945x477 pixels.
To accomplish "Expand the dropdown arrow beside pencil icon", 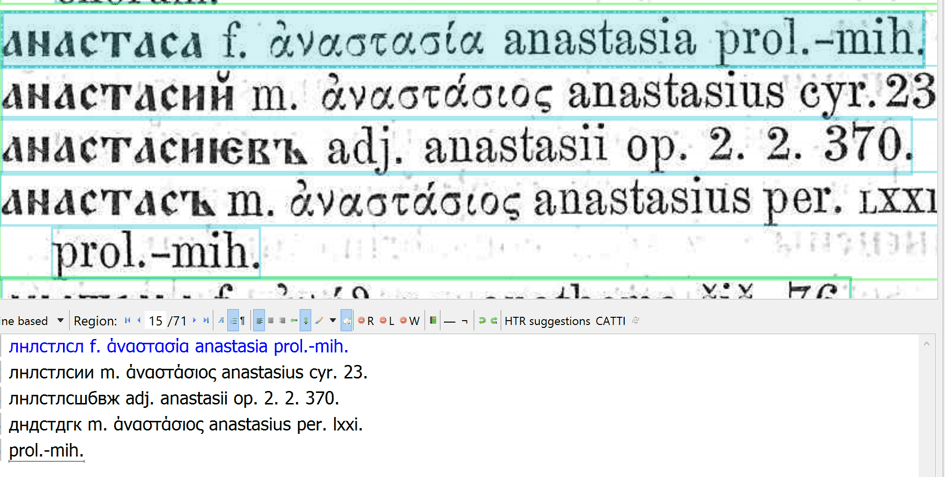I will [x=333, y=321].
